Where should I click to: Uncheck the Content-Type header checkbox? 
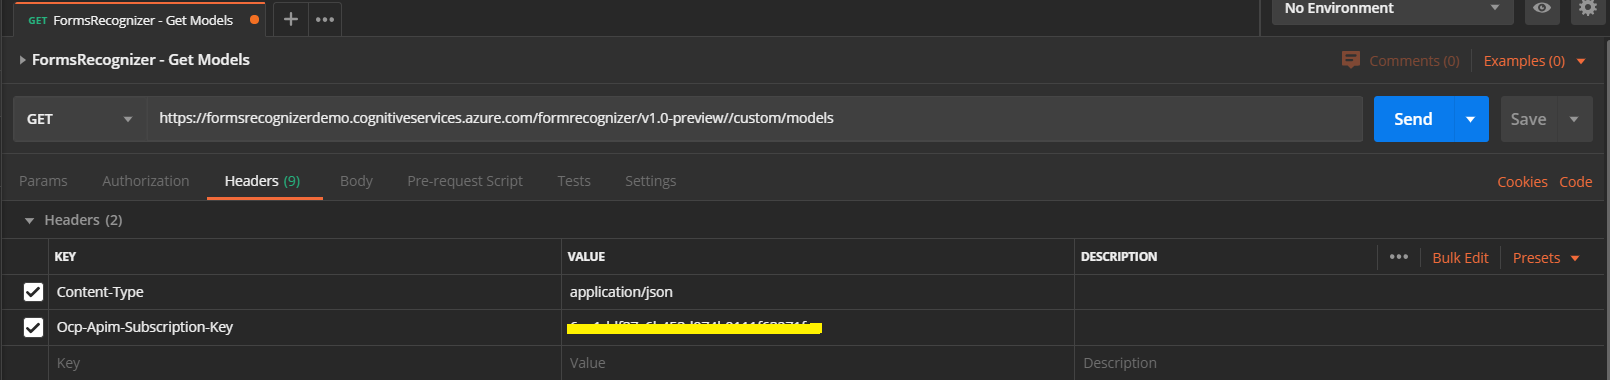pyautogui.click(x=33, y=292)
